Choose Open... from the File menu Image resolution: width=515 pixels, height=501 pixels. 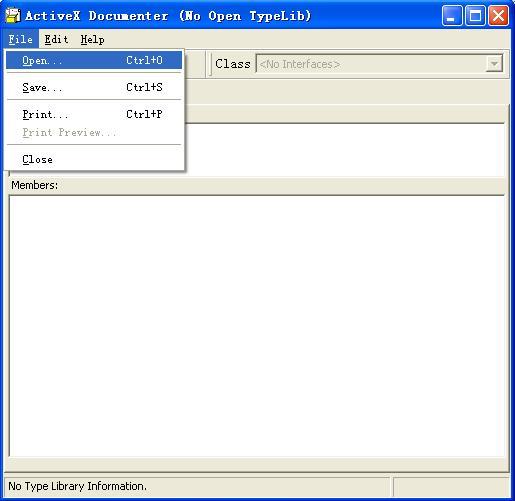tap(94, 60)
